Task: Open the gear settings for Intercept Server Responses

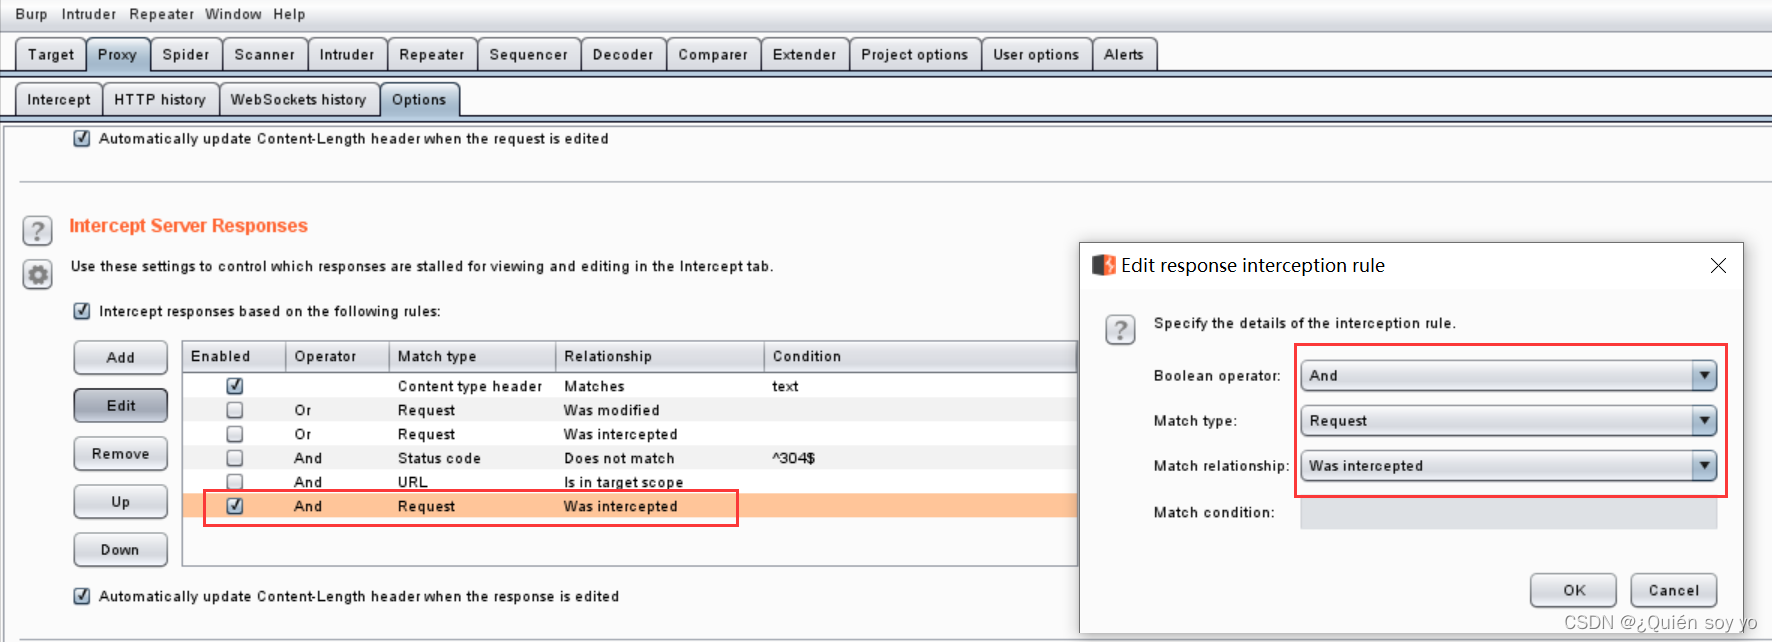Action: pyautogui.click(x=37, y=274)
